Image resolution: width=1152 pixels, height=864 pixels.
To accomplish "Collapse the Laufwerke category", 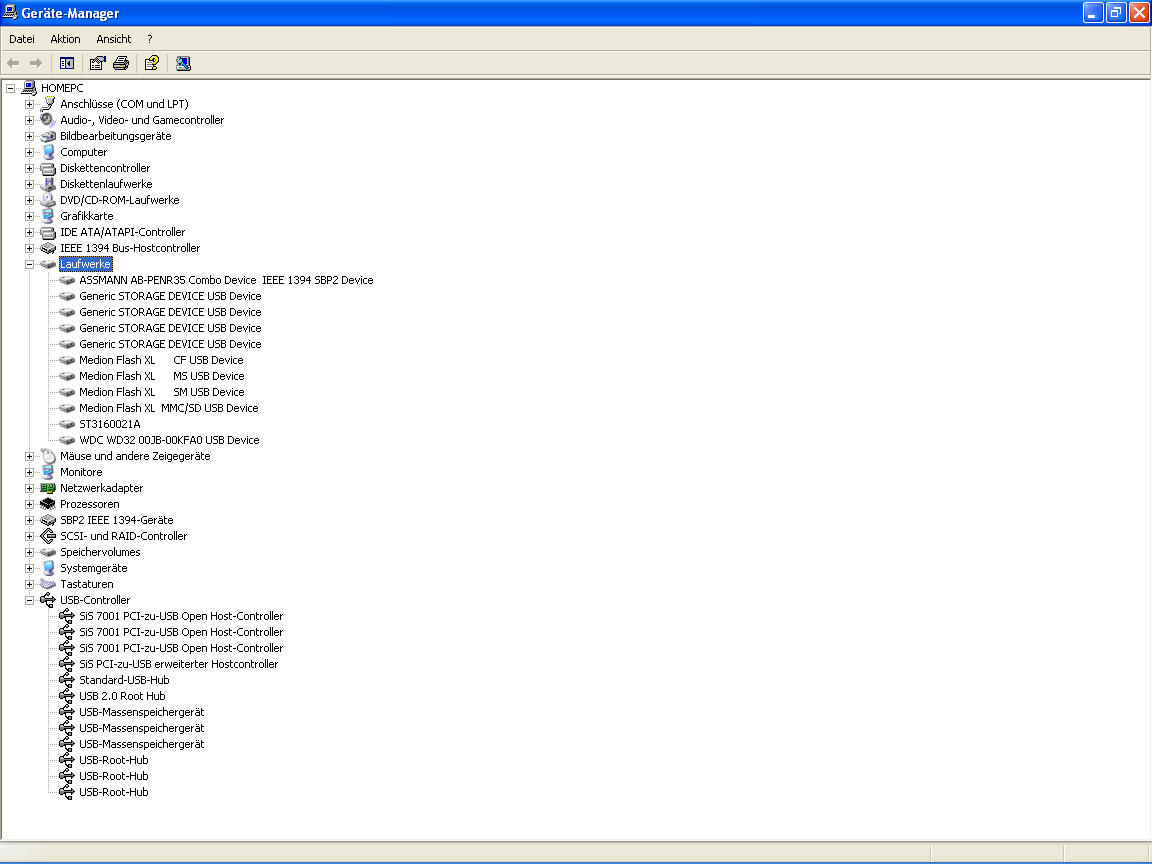I will click(x=29, y=264).
